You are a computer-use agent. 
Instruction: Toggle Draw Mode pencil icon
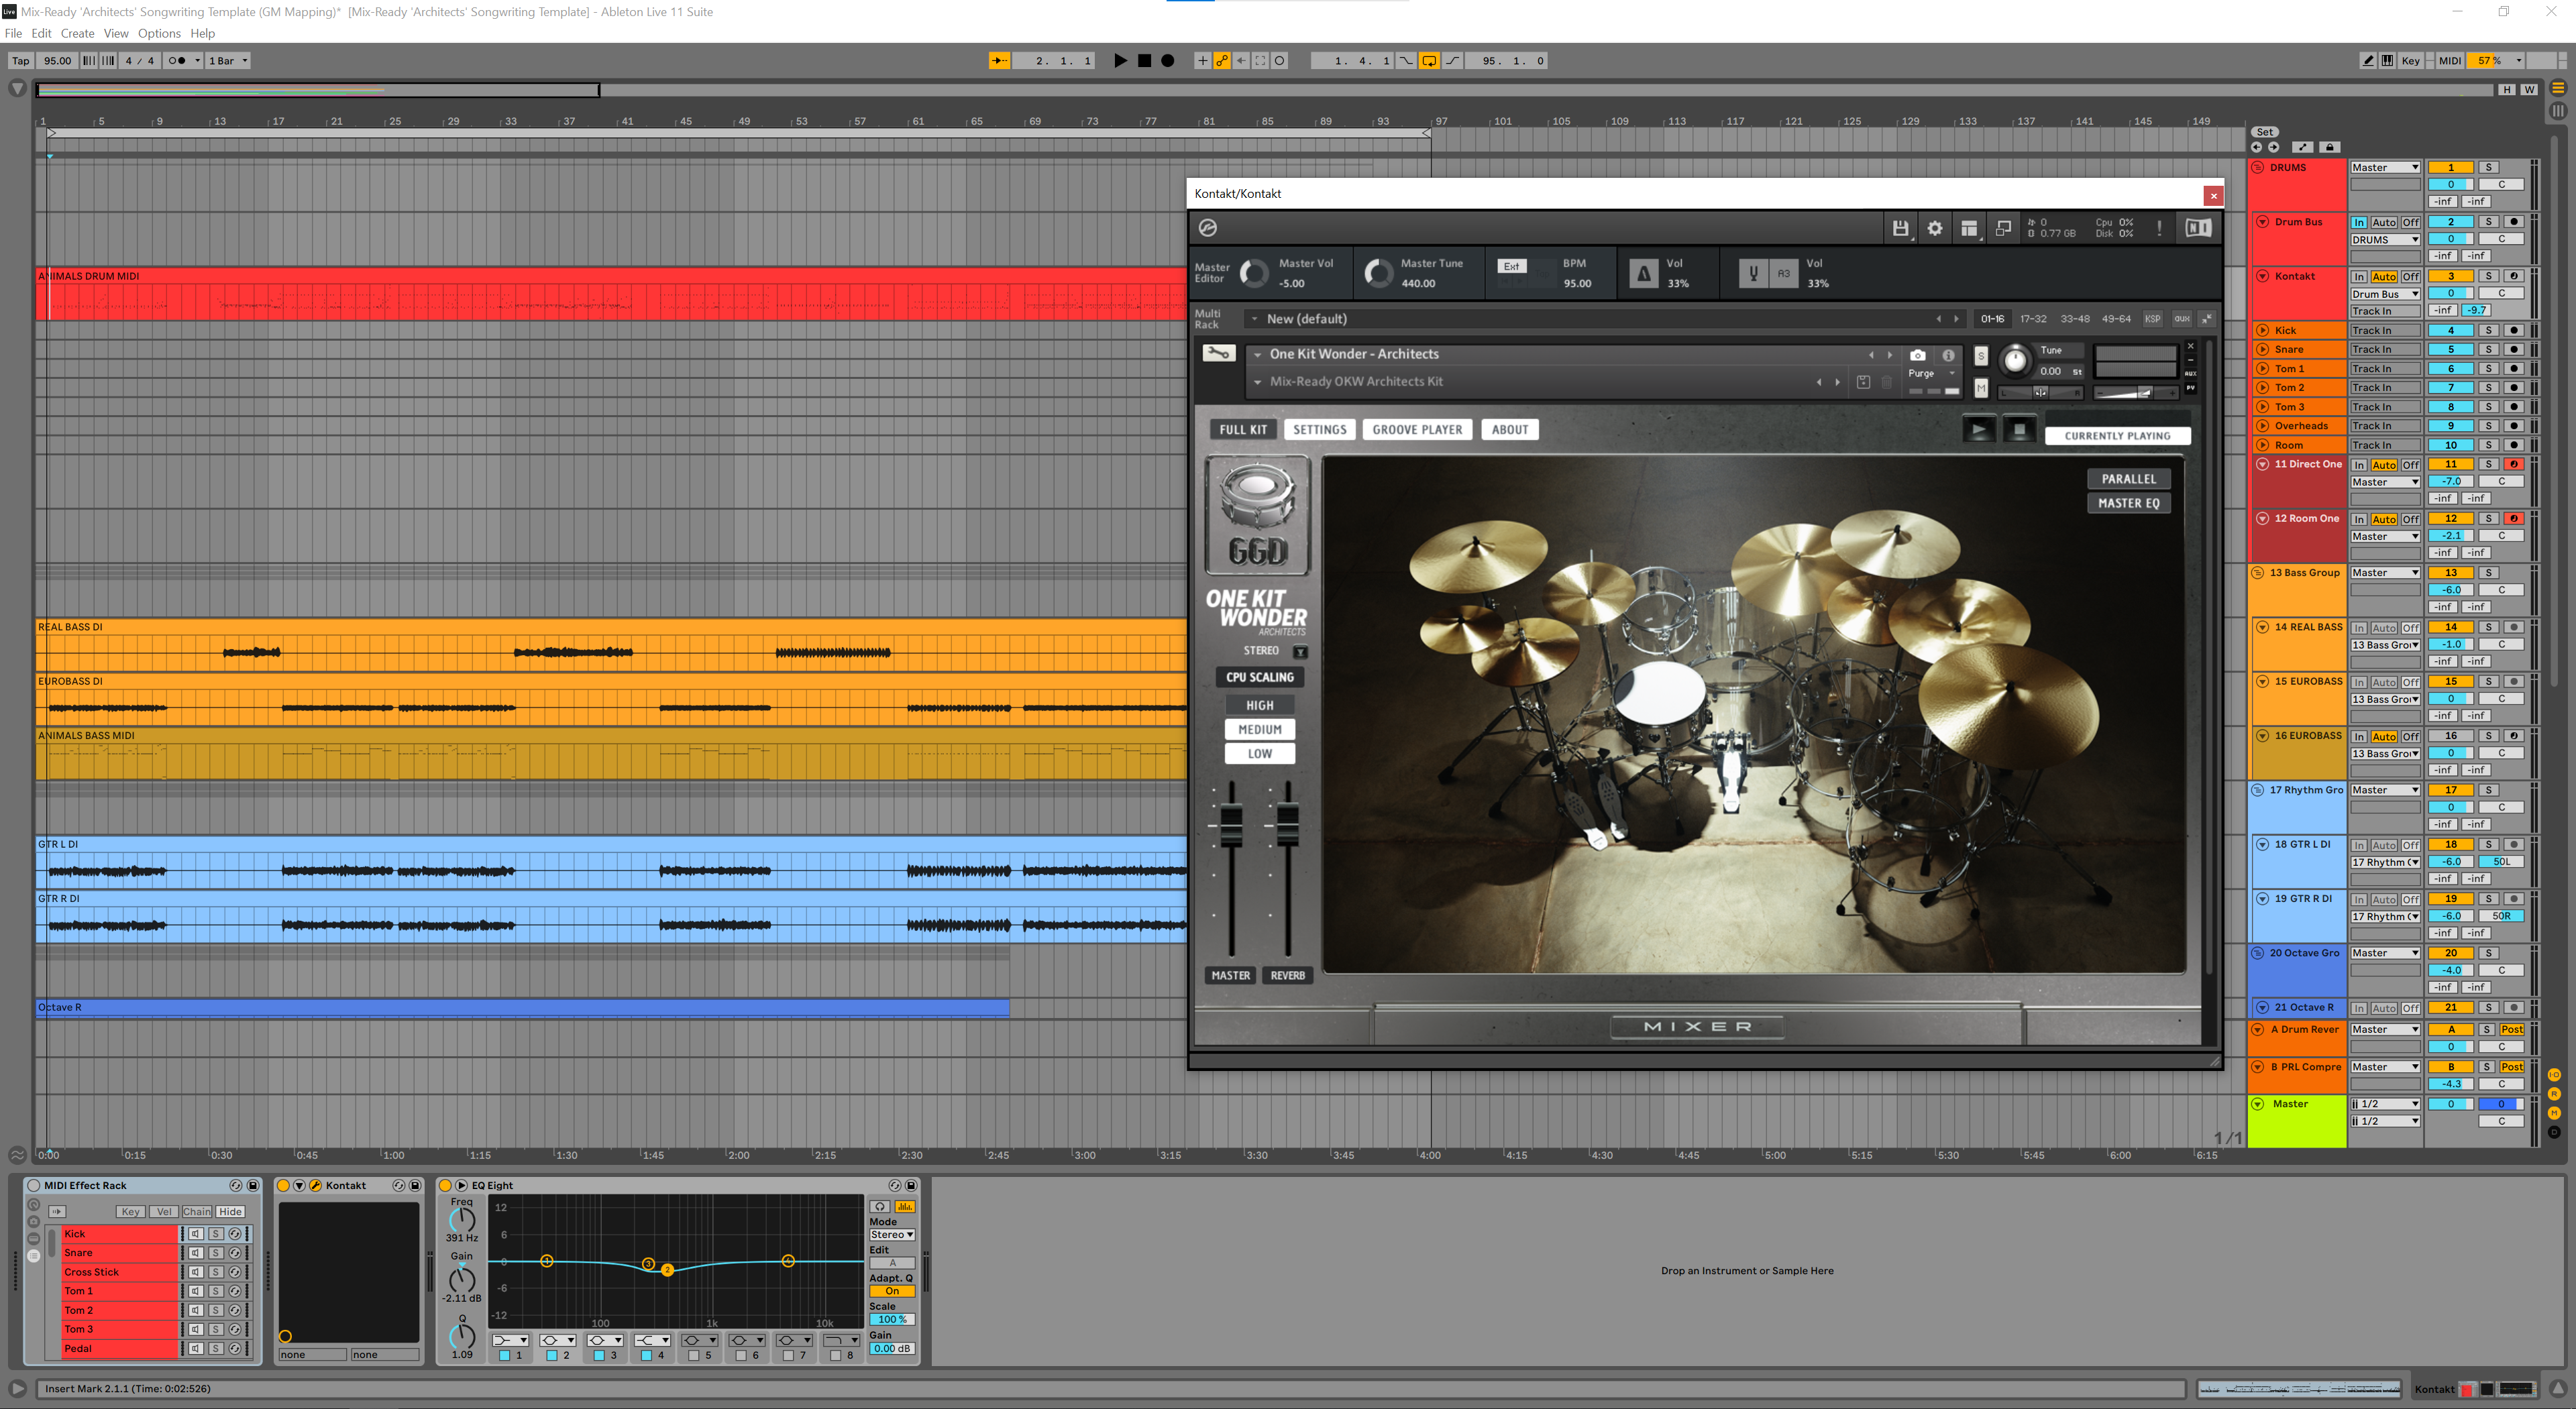[x=2368, y=61]
